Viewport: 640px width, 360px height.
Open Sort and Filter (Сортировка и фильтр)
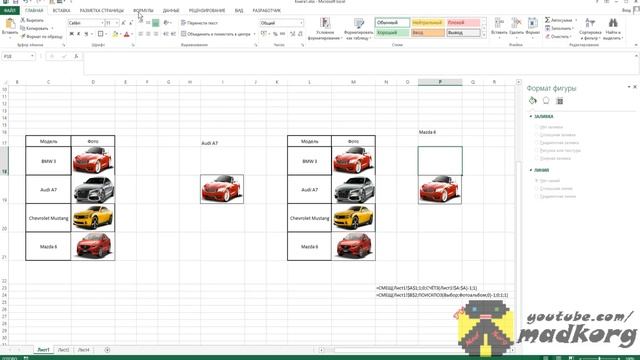(590, 29)
